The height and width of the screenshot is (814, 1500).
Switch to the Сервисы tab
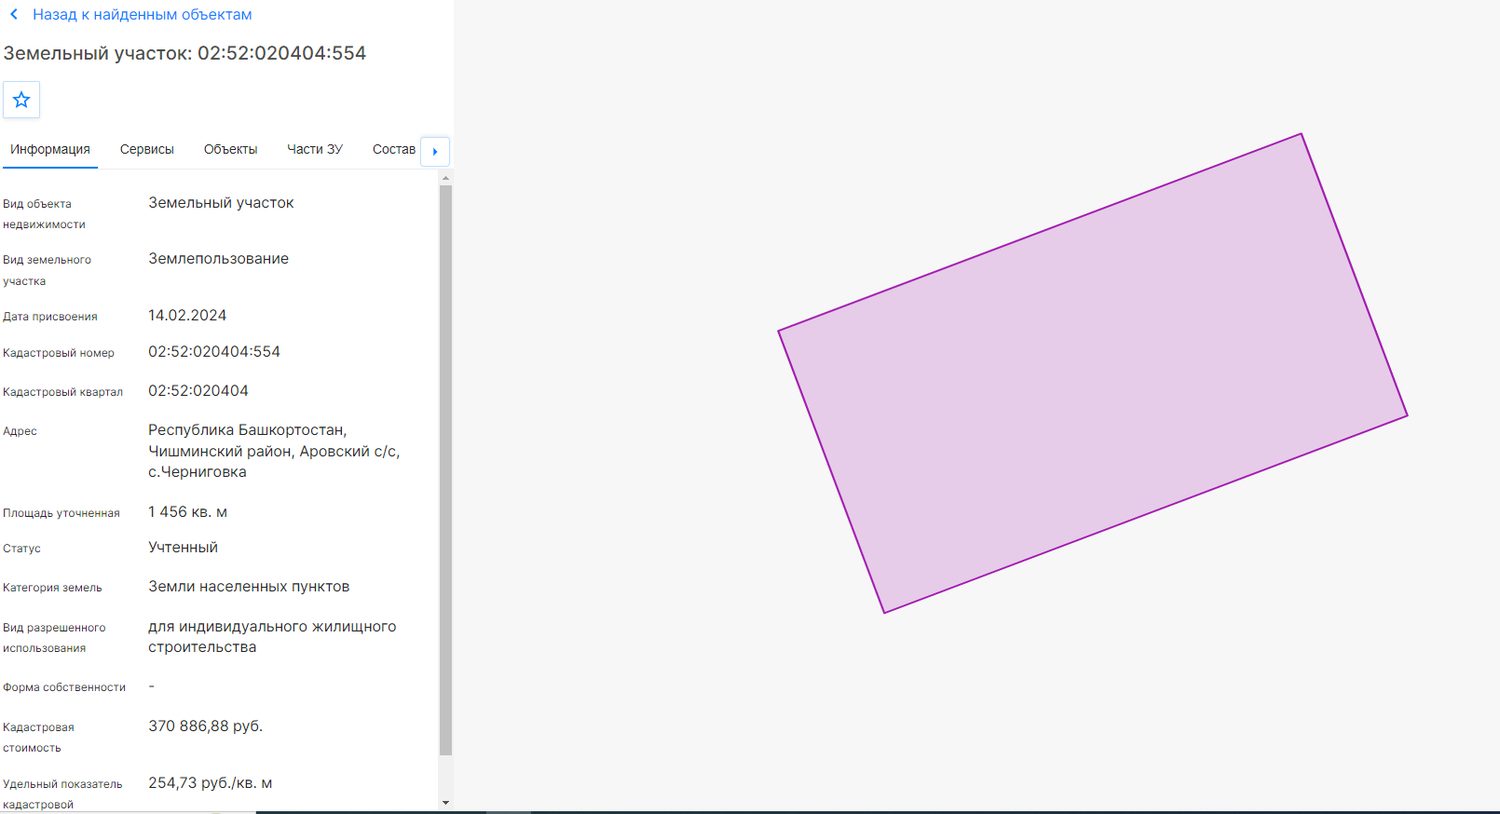point(147,149)
